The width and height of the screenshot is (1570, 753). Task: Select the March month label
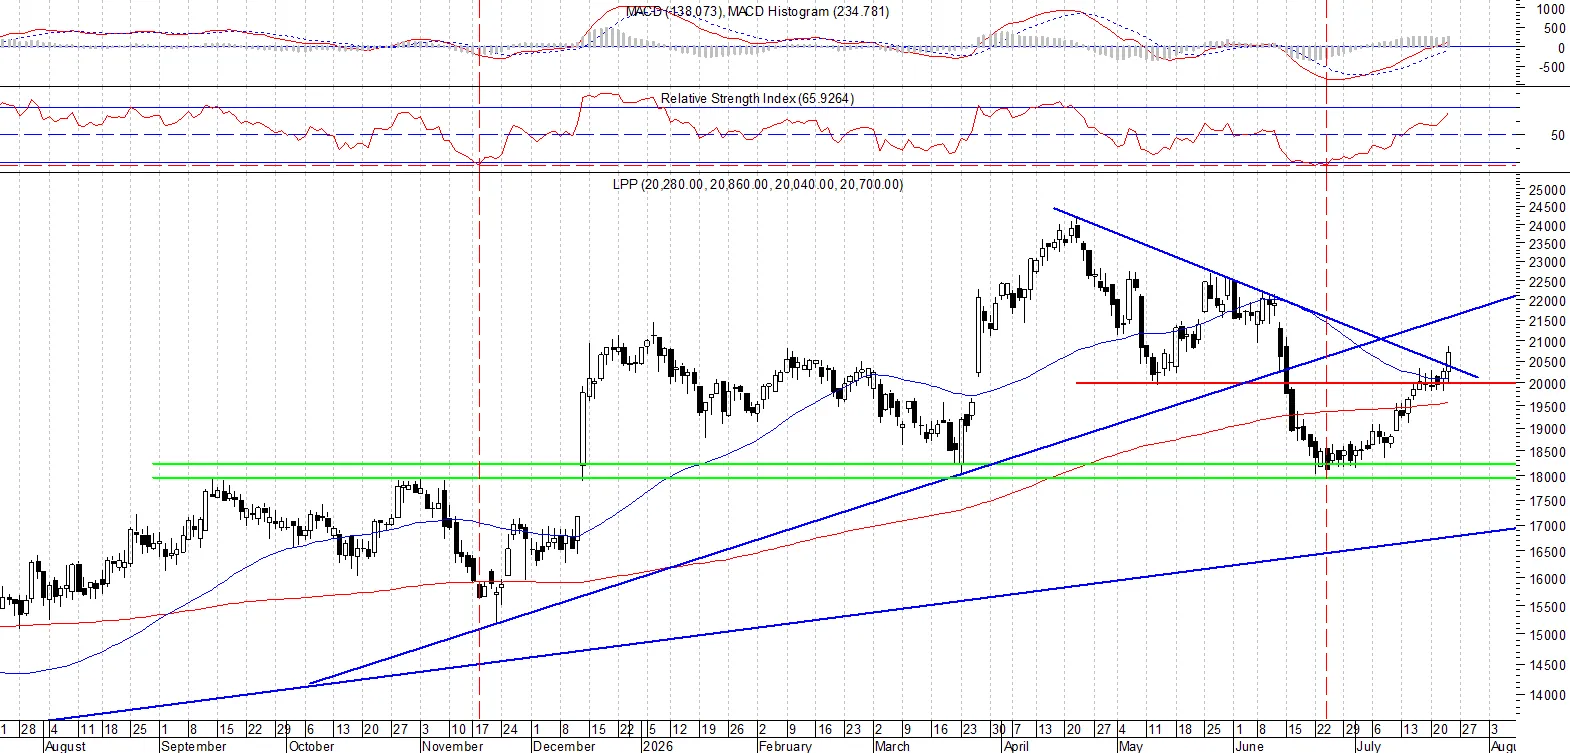pos(892,746)
